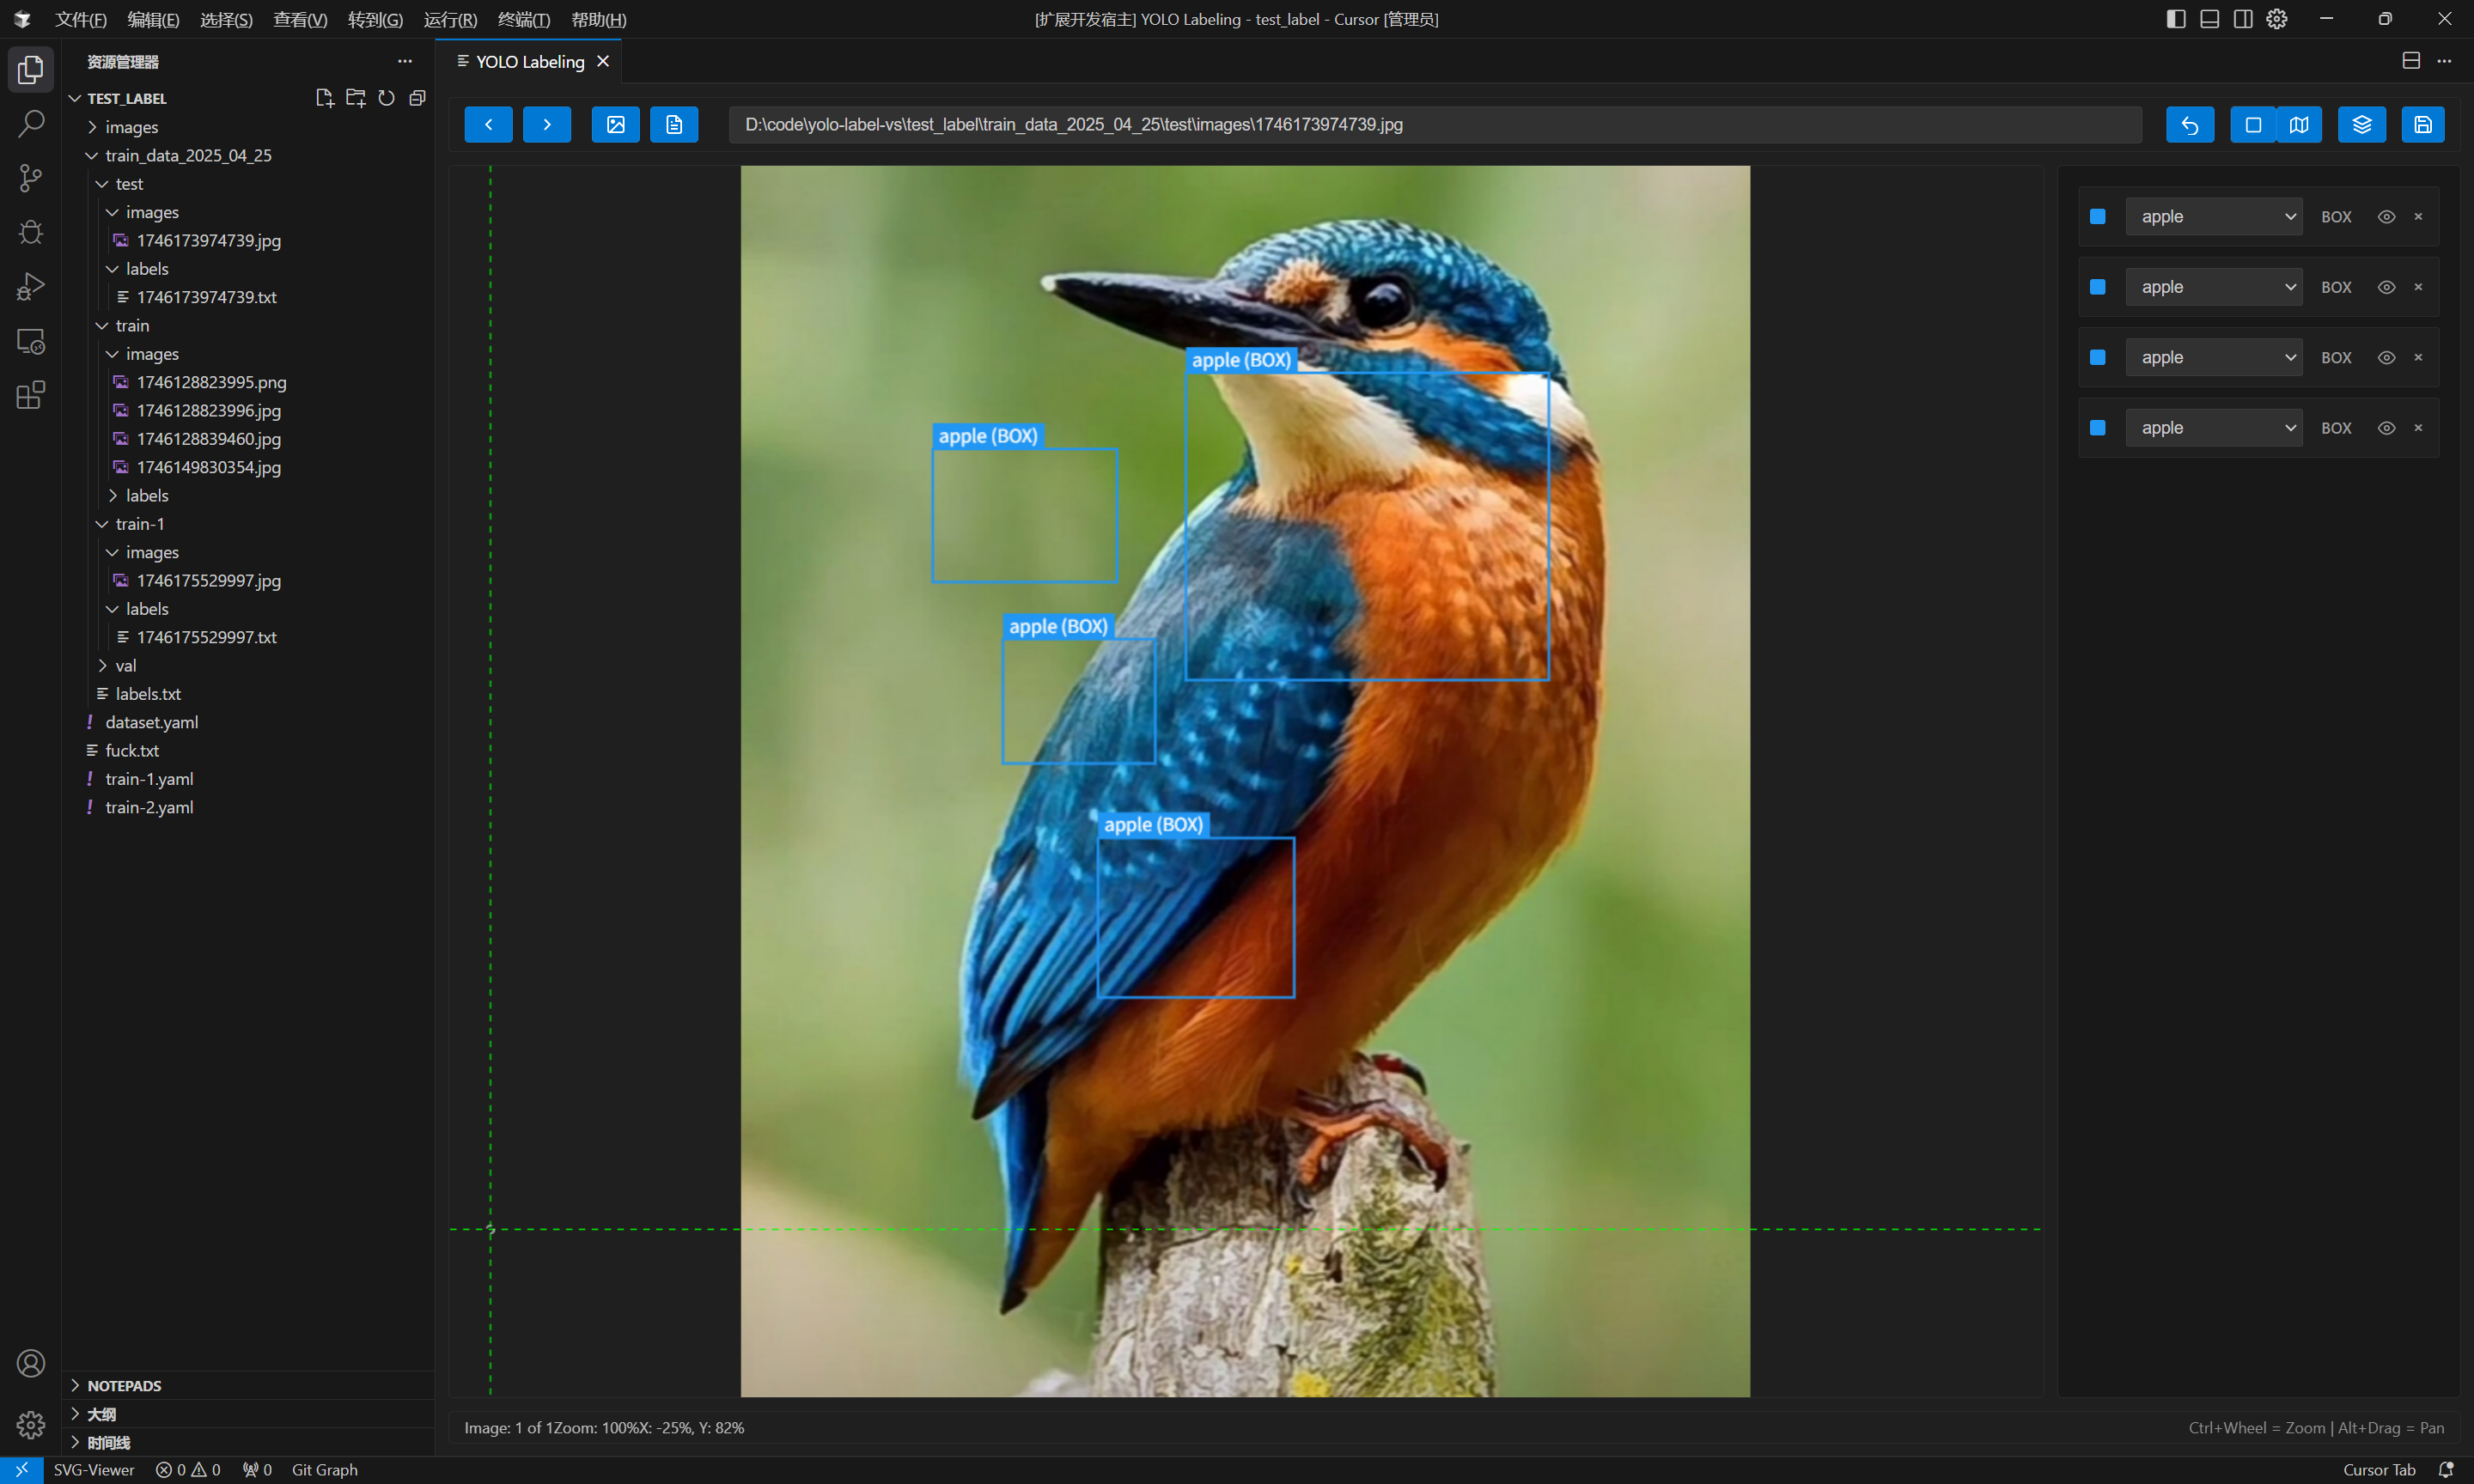Delete the fourth apple label with X
The width and height of the screenshot is (2474, 1484).
[x=2418, y=428]
